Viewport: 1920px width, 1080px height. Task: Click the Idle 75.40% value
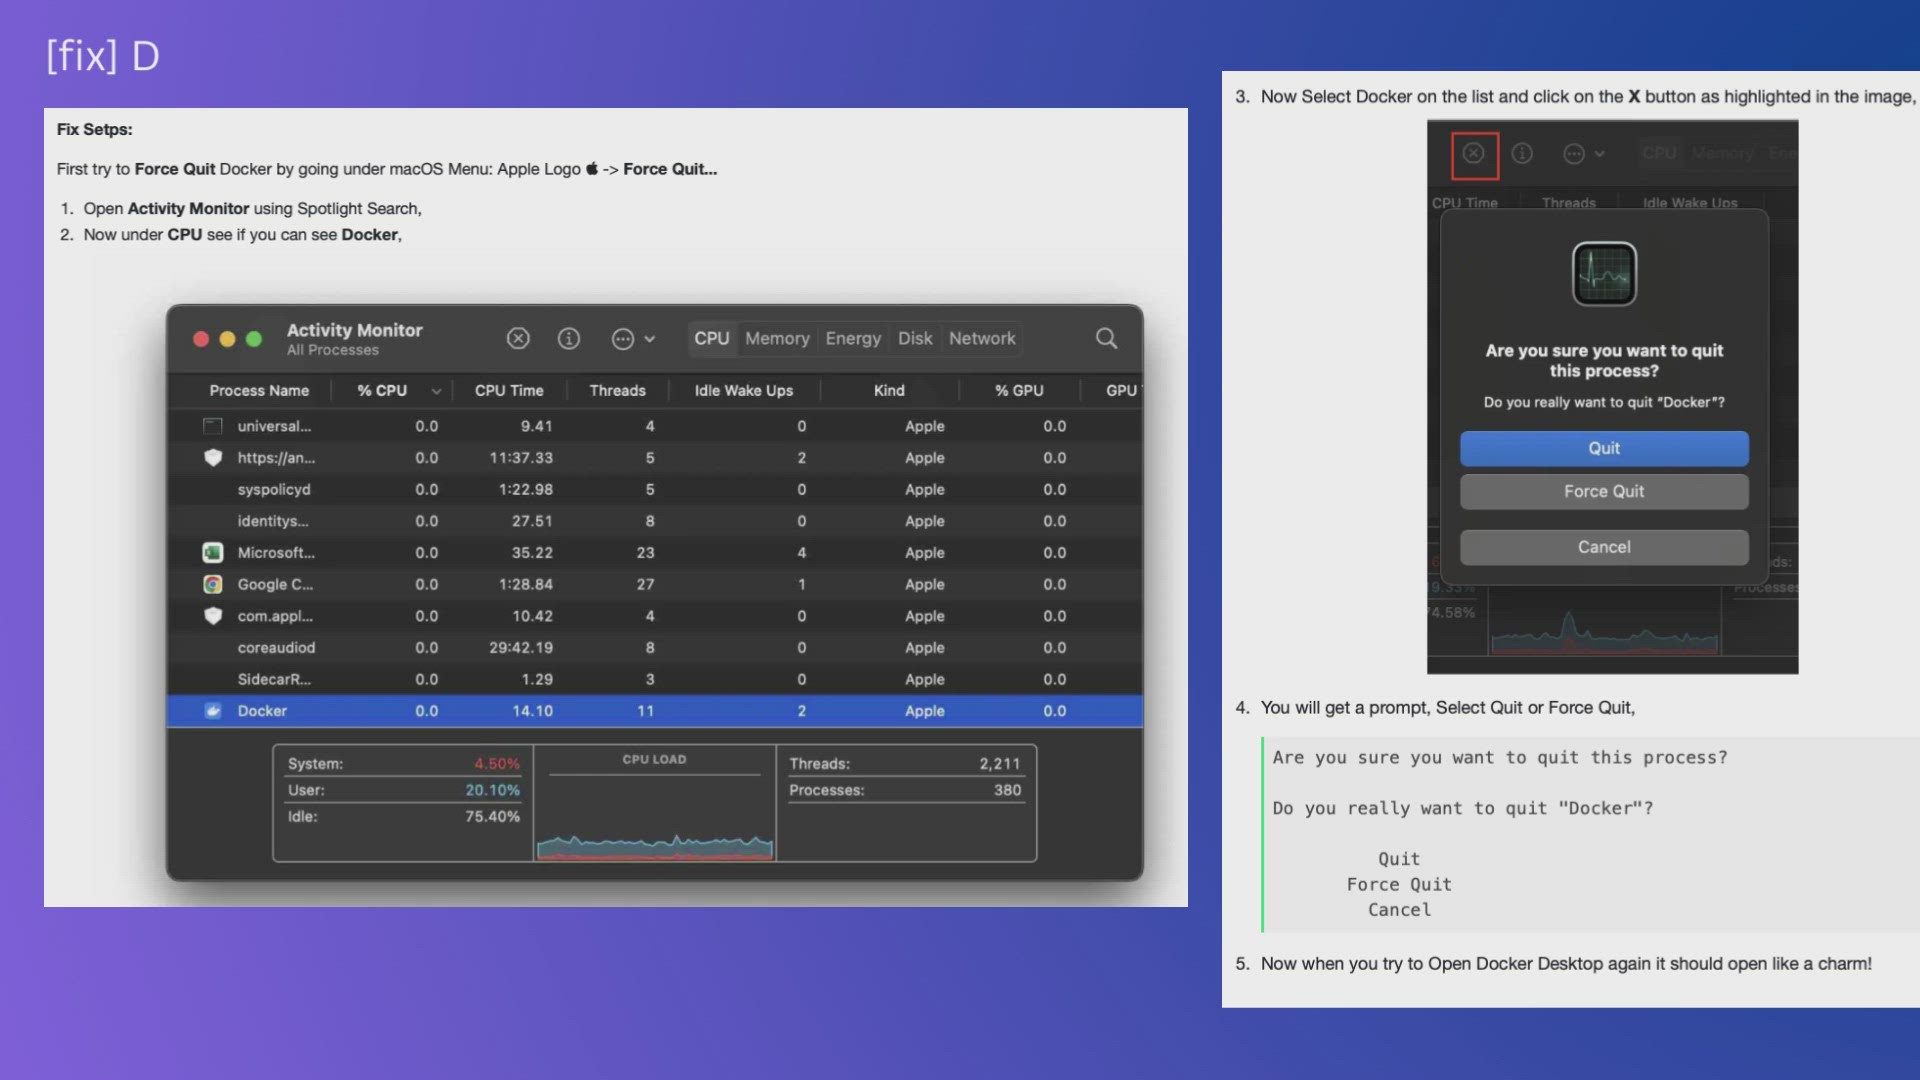point(492,817)
